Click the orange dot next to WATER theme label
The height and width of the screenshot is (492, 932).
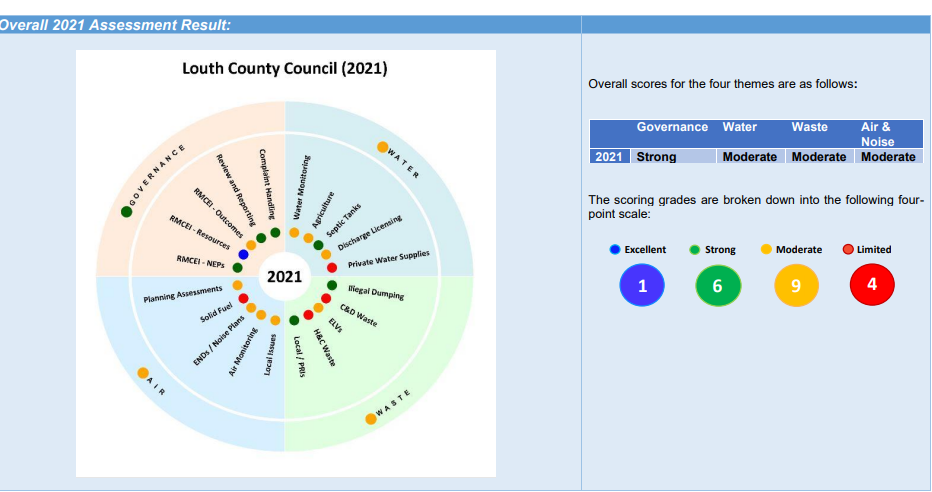pos(382,147)
